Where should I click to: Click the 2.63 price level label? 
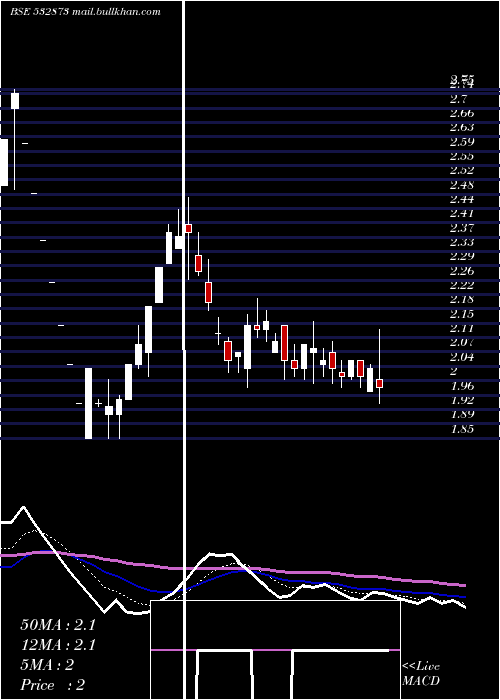462,127
